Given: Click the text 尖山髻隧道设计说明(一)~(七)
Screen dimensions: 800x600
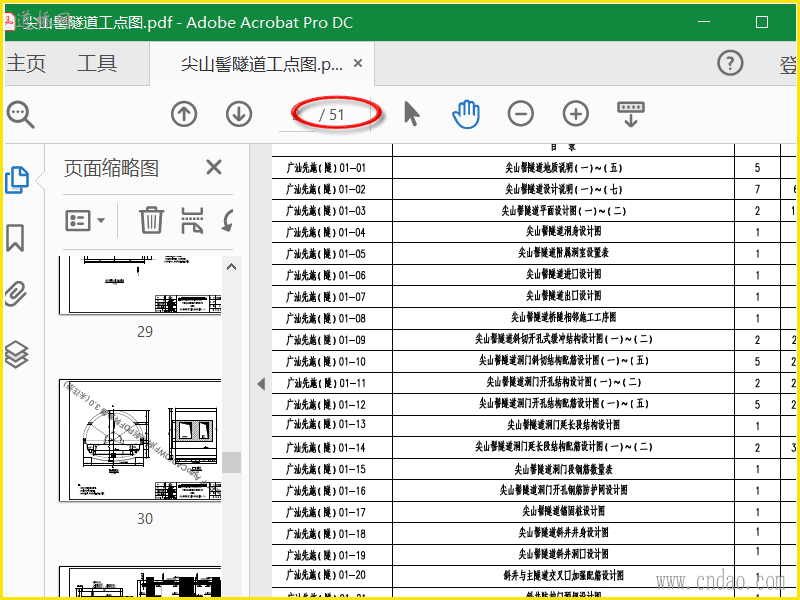Looking at the screenshot, I should pos(563,189).
